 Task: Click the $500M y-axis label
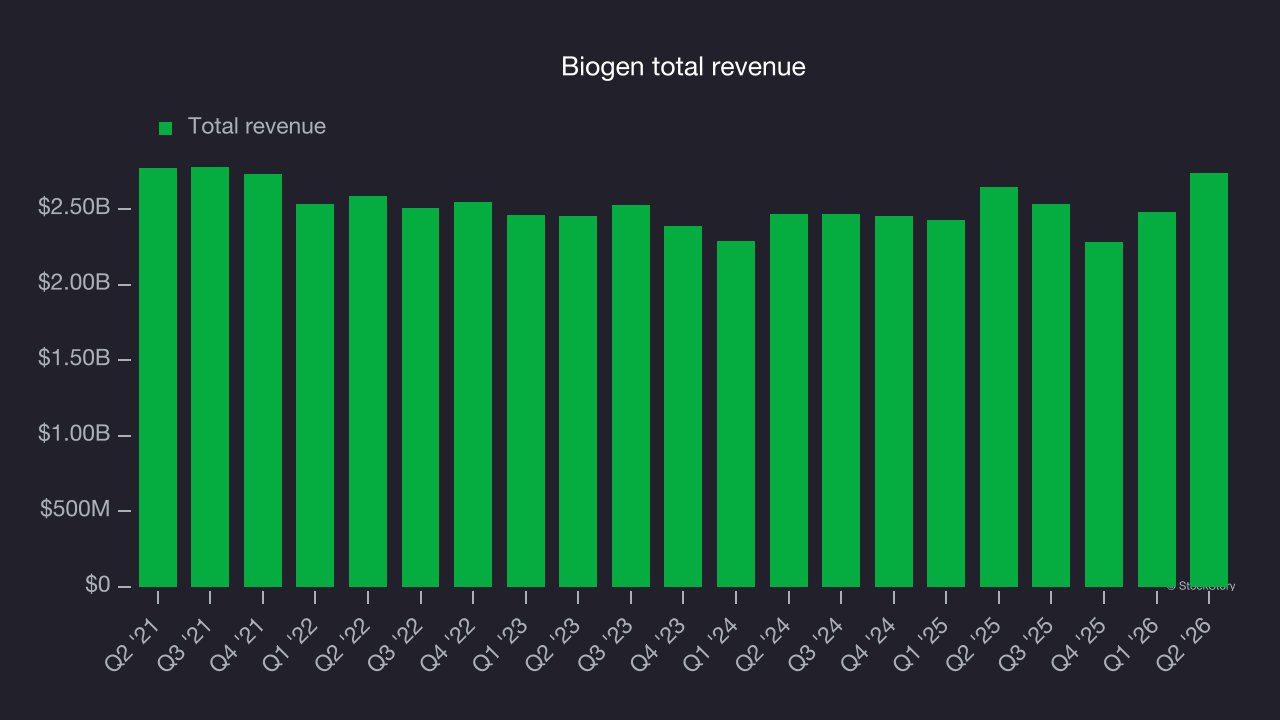click(75, 510)
